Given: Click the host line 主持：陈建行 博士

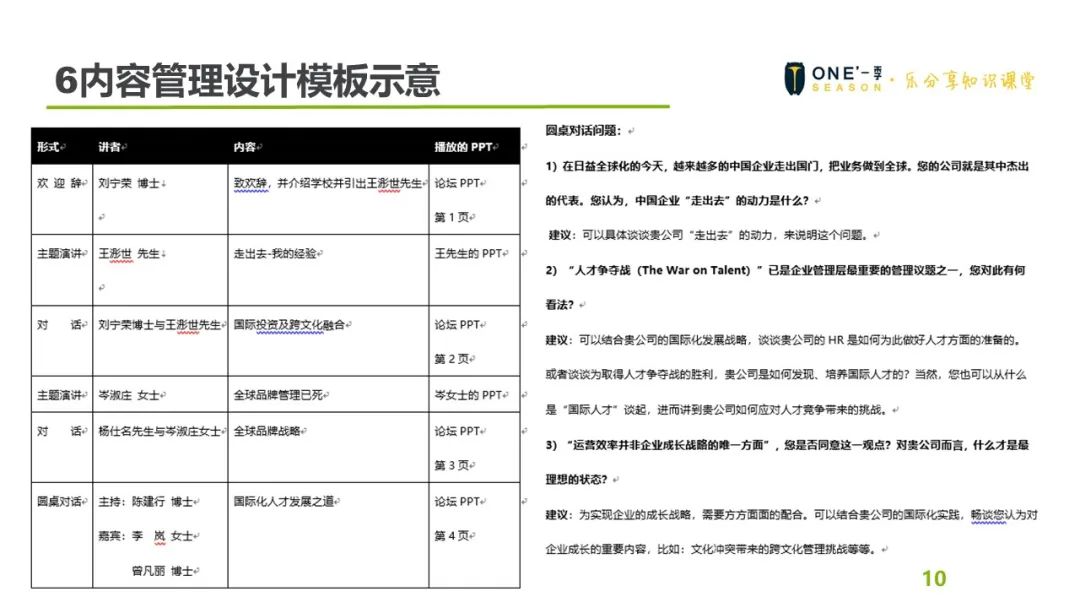Looking at the screenshot, I should coord(148,501).
